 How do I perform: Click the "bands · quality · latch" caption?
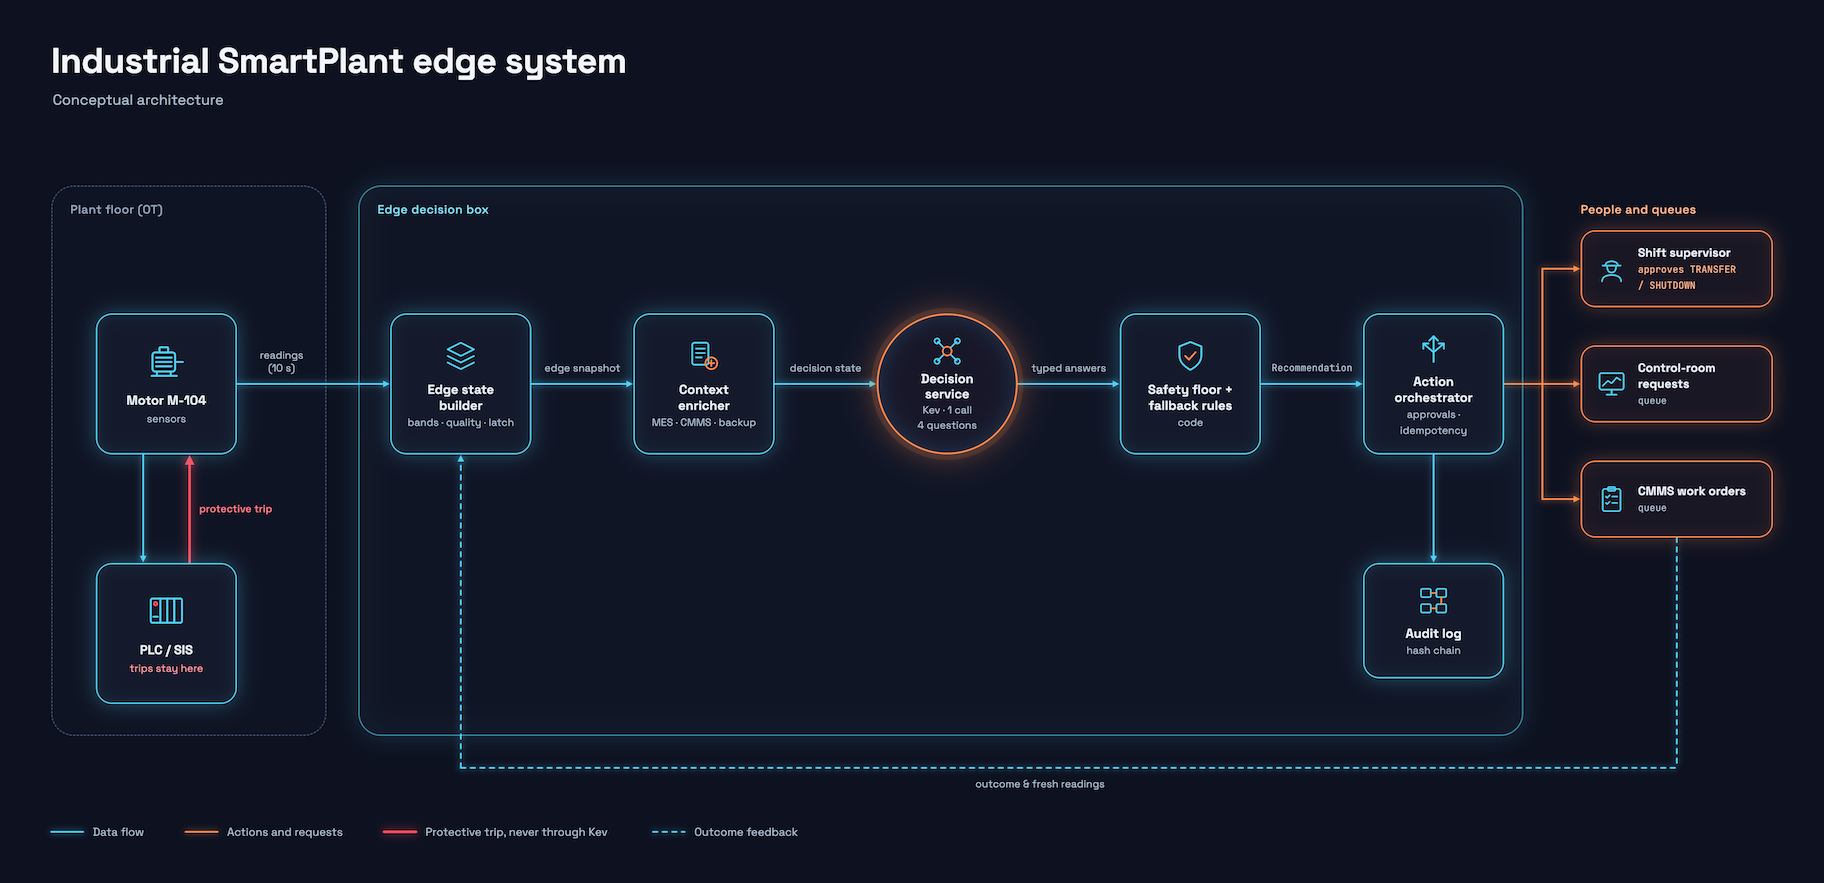pyautogui.click(x=461, y=423)
